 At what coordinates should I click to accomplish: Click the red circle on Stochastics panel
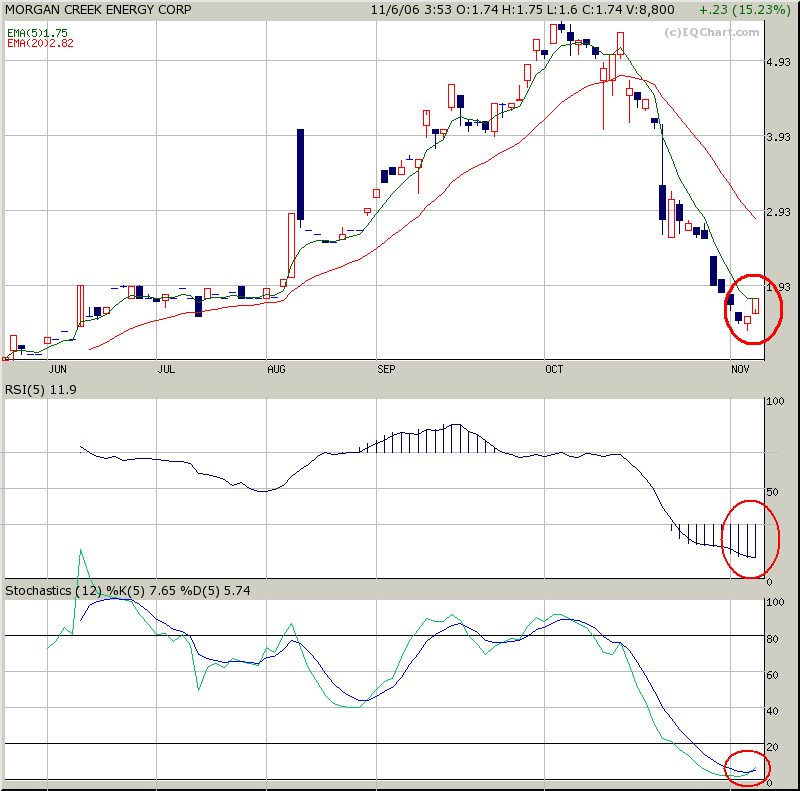(746, 767)
